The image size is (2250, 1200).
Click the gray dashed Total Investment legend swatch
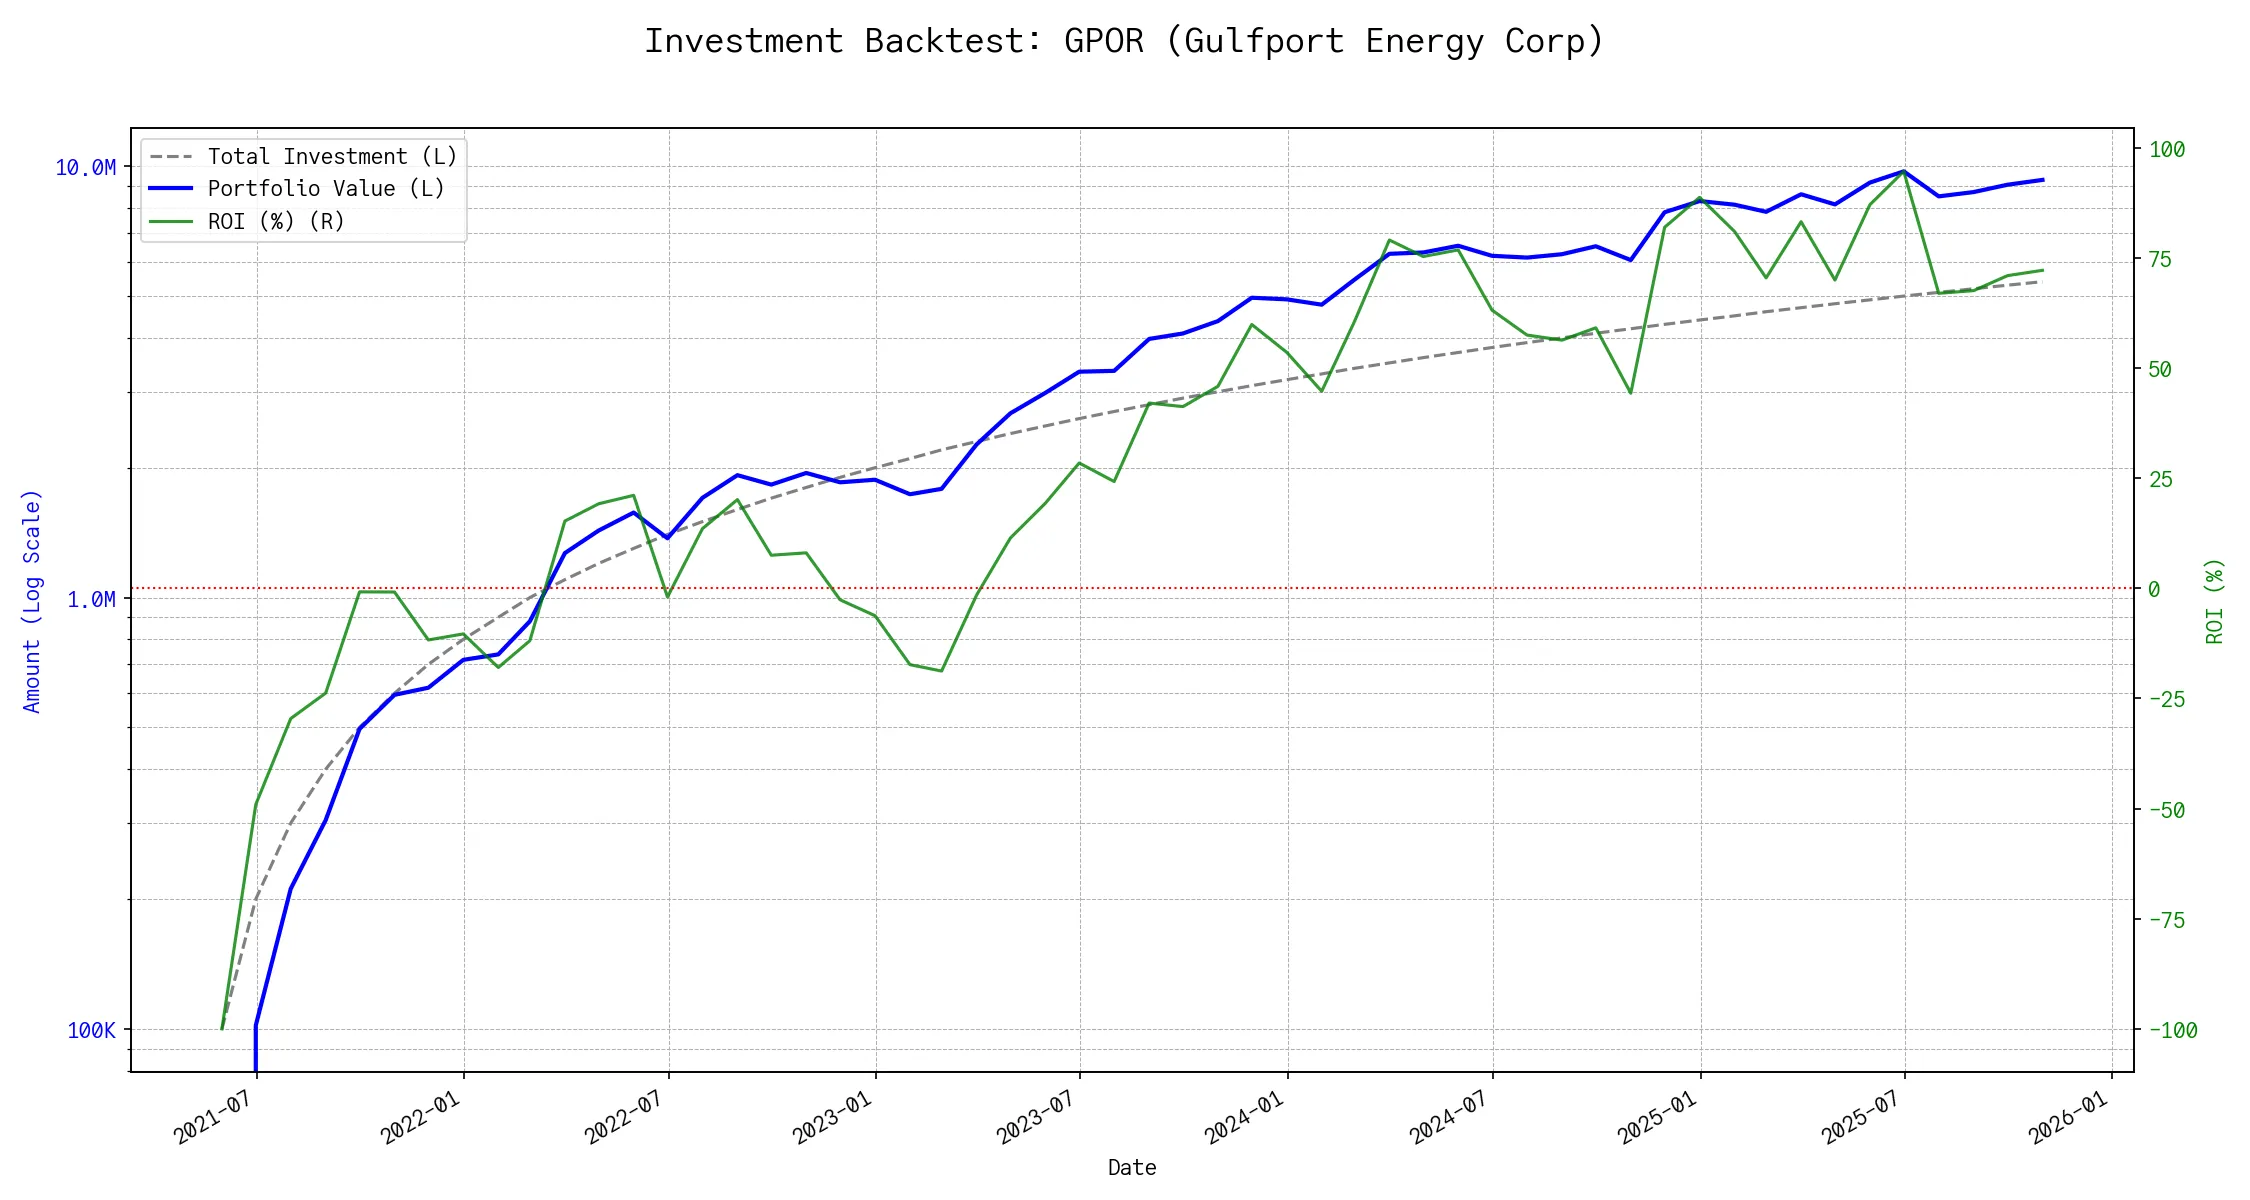click(x=170, y=157)
